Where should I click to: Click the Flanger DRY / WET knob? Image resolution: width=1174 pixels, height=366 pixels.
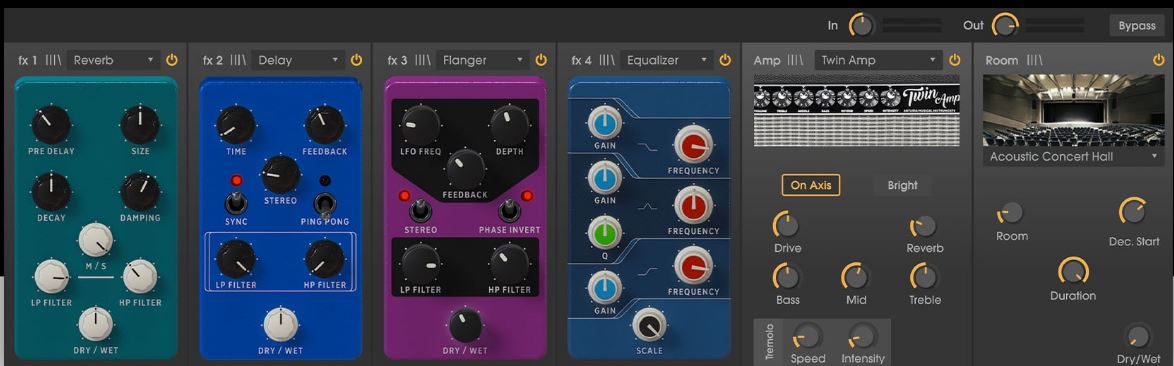pyautogui.click(x=465, y=325)
